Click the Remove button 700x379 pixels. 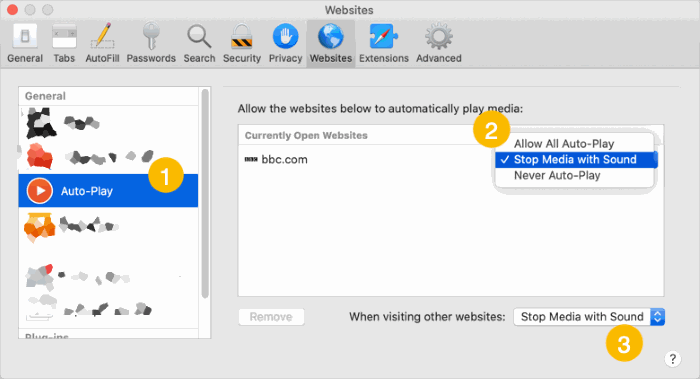tap(271, 317)
